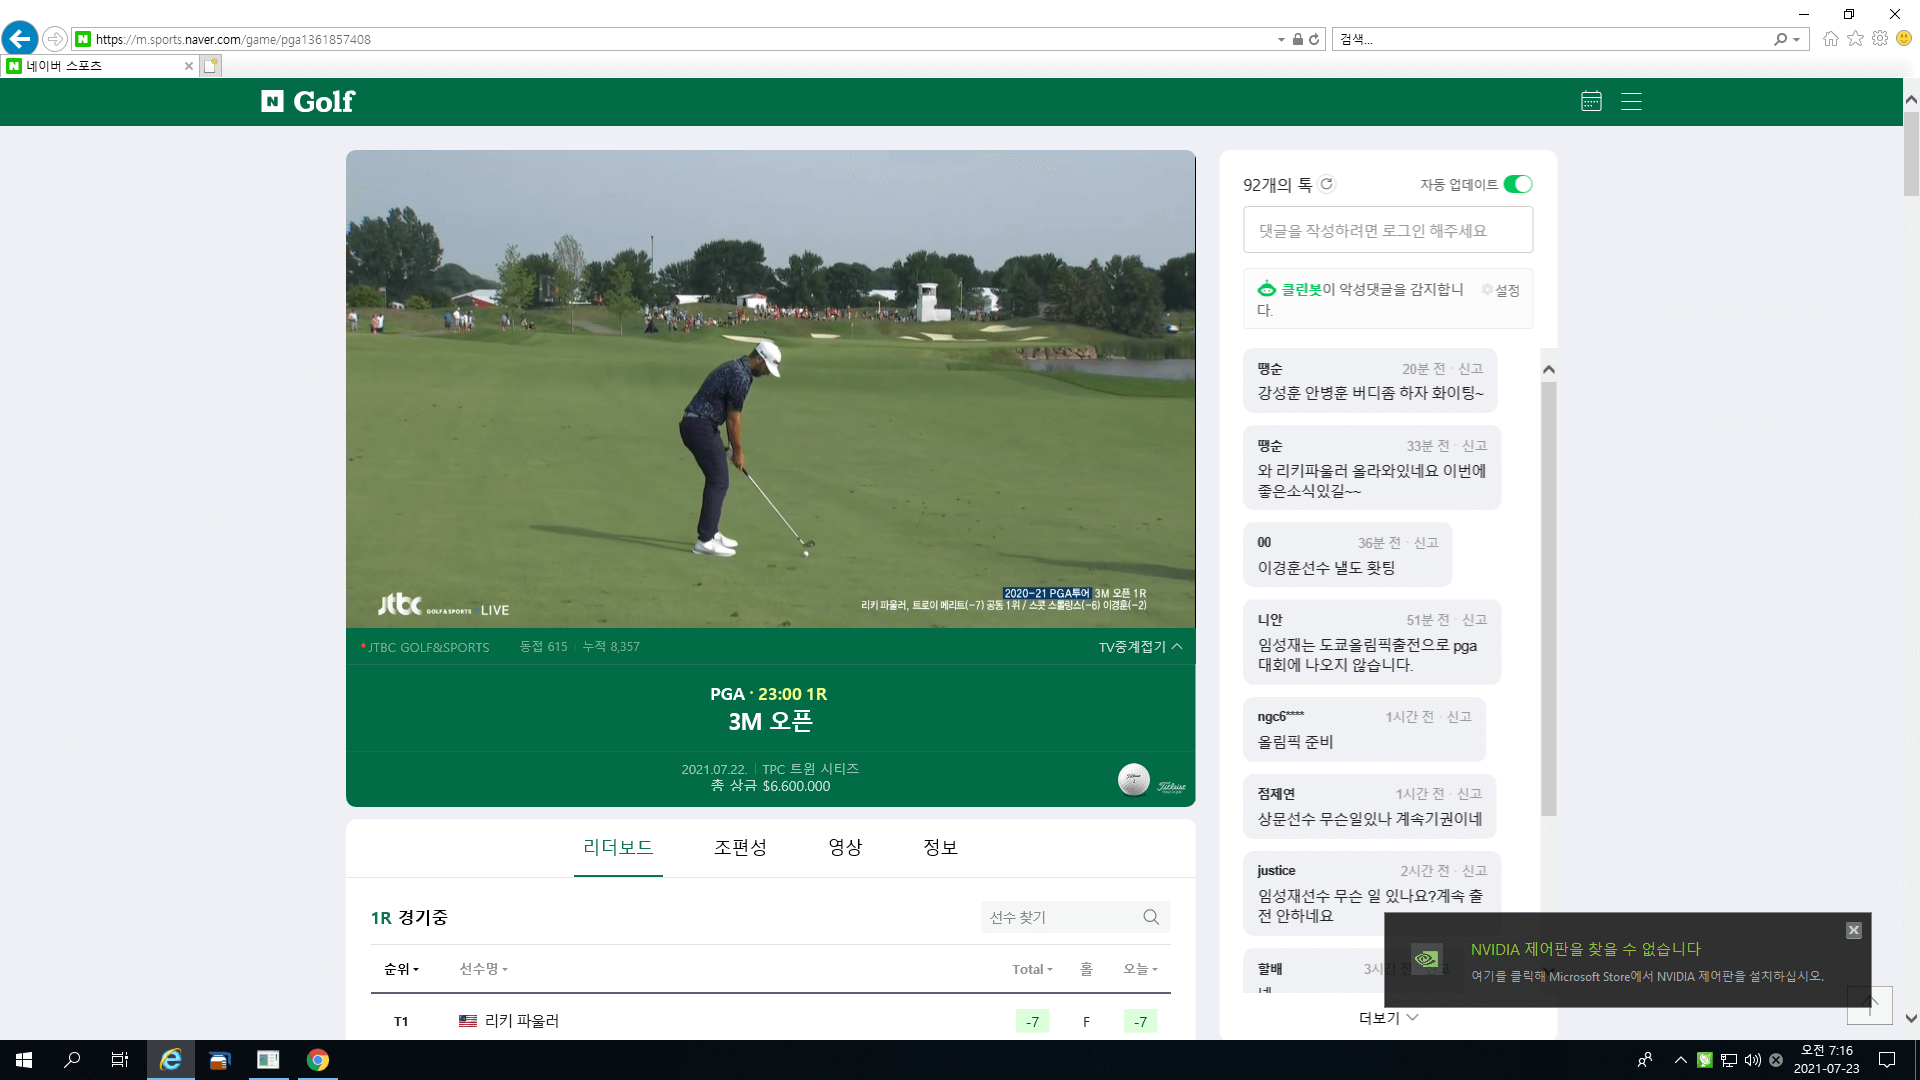Click the Naver N logo beside Golf
This screenshot has width=1920, height=1080.
[272, 101]
